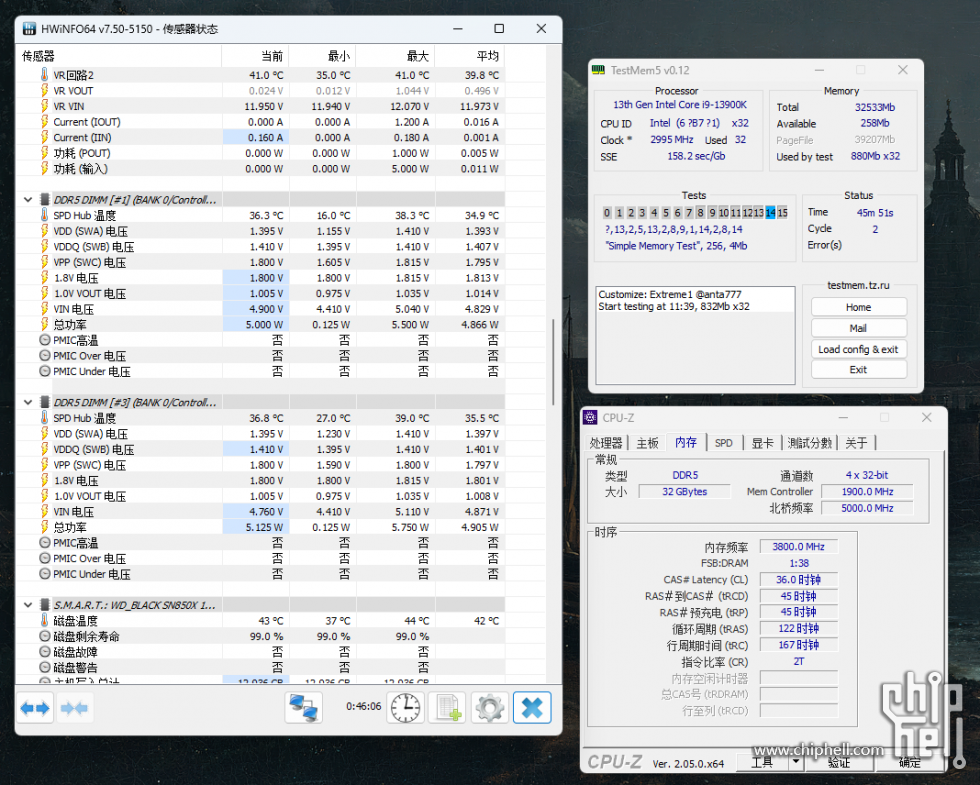Click the log file add icon in HWiNFO
The image size is (980, 785).
(x=448, y=708)
